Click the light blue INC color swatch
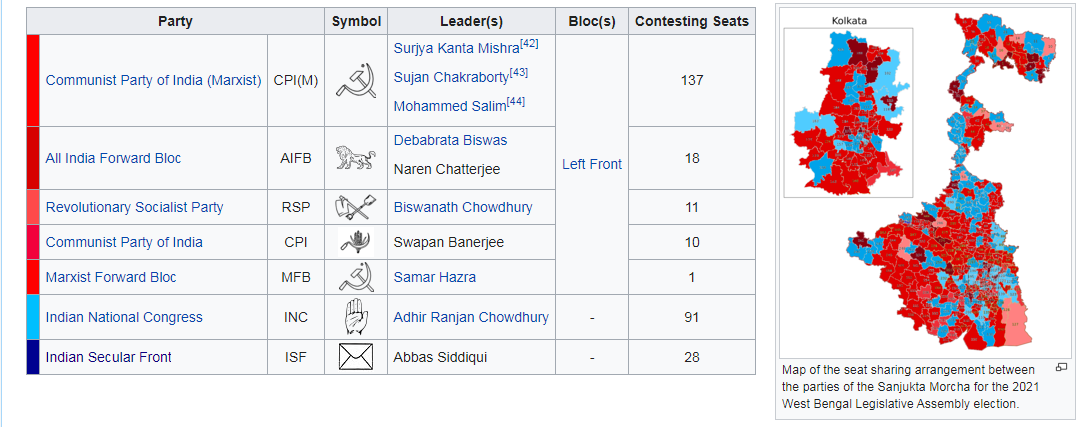 point(33,317)
